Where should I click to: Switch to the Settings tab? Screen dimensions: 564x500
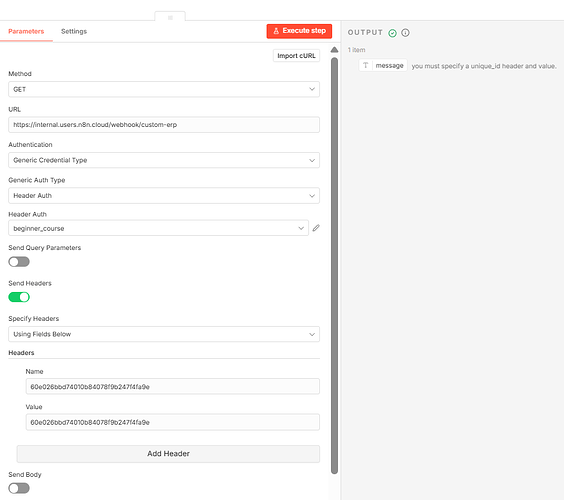coord(74,31)
